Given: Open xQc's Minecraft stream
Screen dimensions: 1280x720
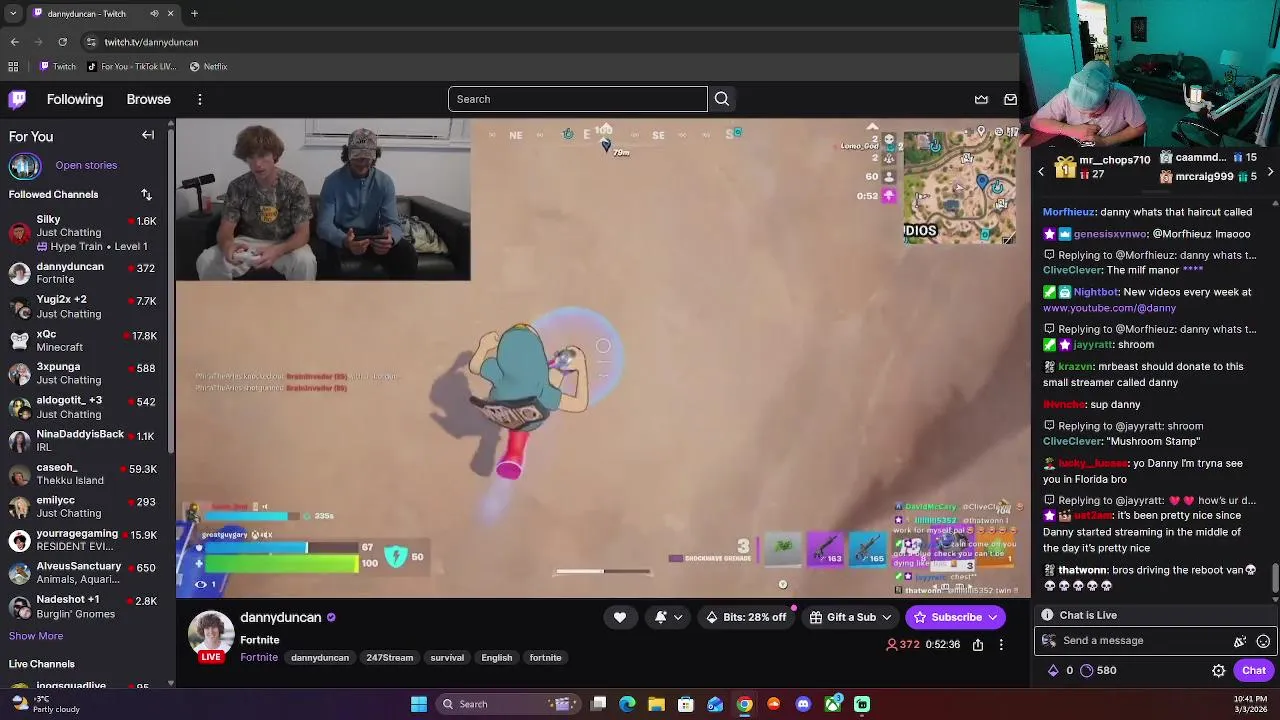Looking at the screenshot, I should coord(83,340).
